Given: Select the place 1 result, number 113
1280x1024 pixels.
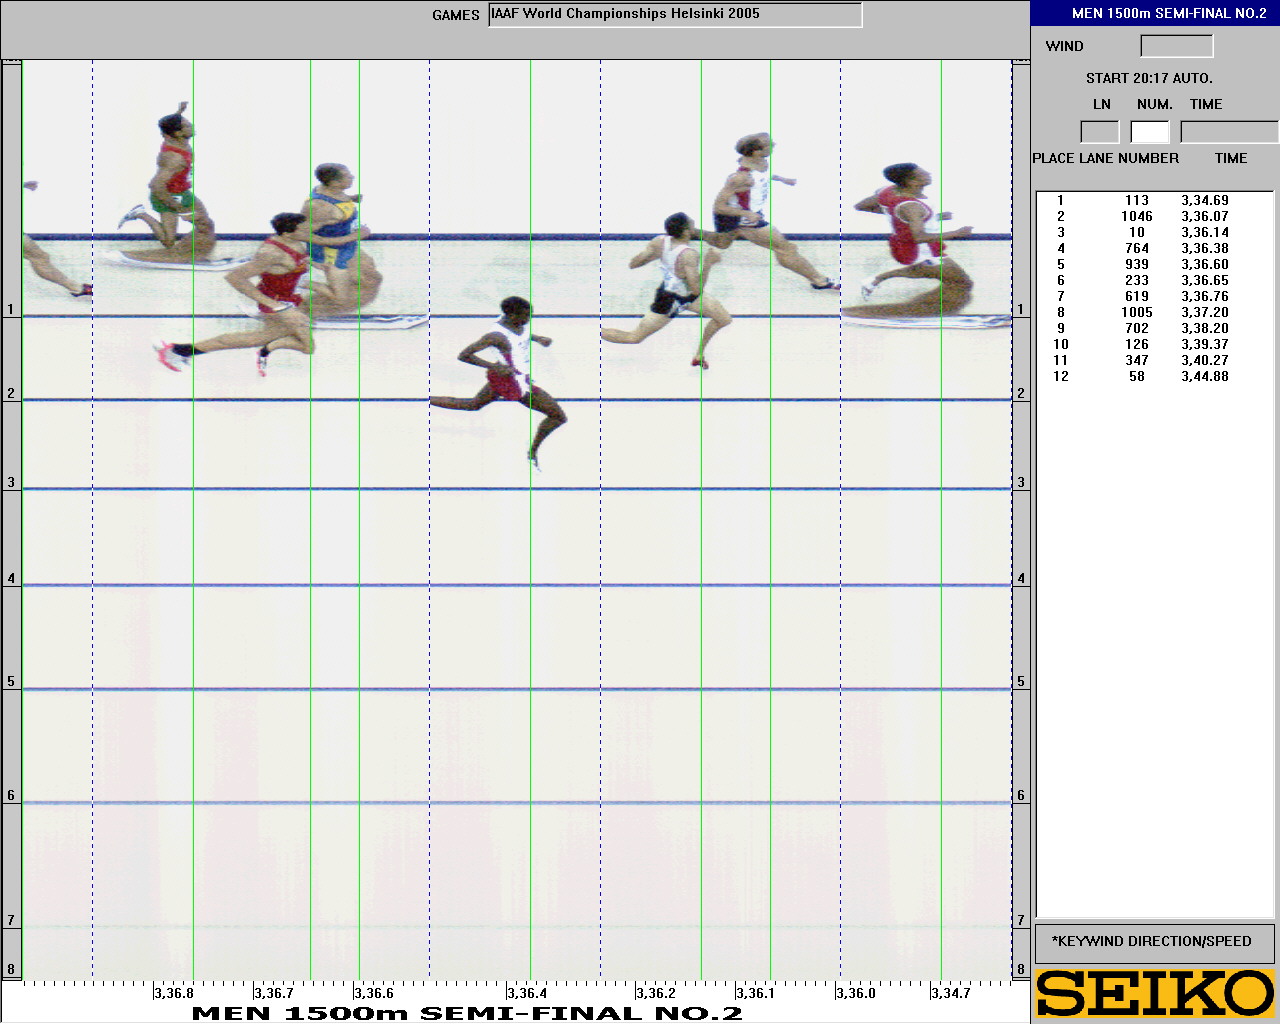Looking at the screenshot, I should [1137, 200].
